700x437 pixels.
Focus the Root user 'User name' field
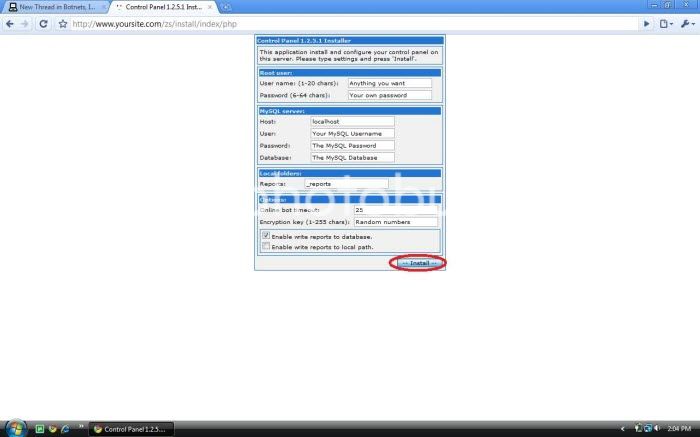click(389, 84)
